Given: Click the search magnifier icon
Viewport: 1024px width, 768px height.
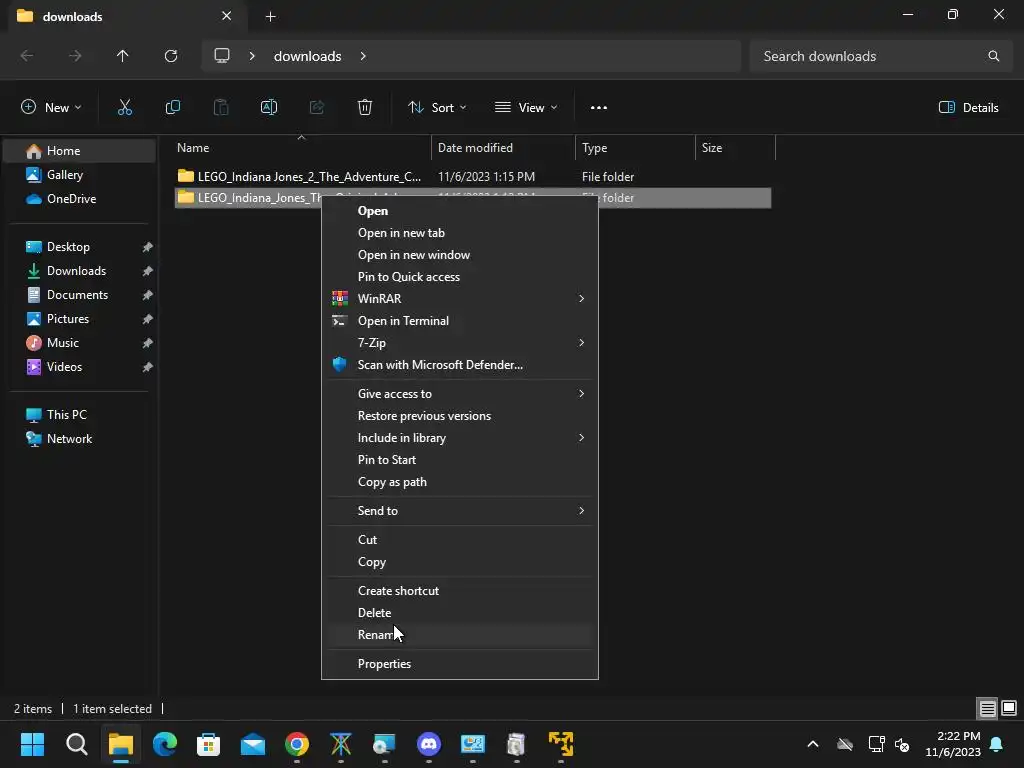Looking at the screenshot, I should [993, 56].
